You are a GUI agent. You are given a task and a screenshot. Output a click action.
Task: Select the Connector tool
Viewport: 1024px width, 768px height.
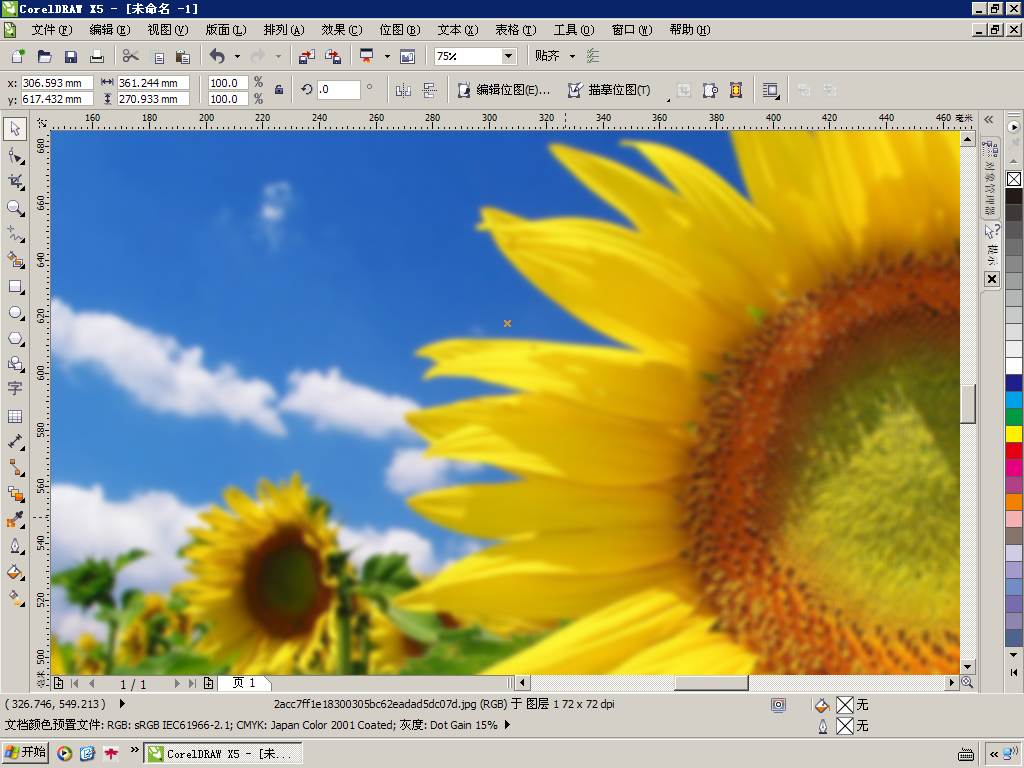[x=15, y=468]
